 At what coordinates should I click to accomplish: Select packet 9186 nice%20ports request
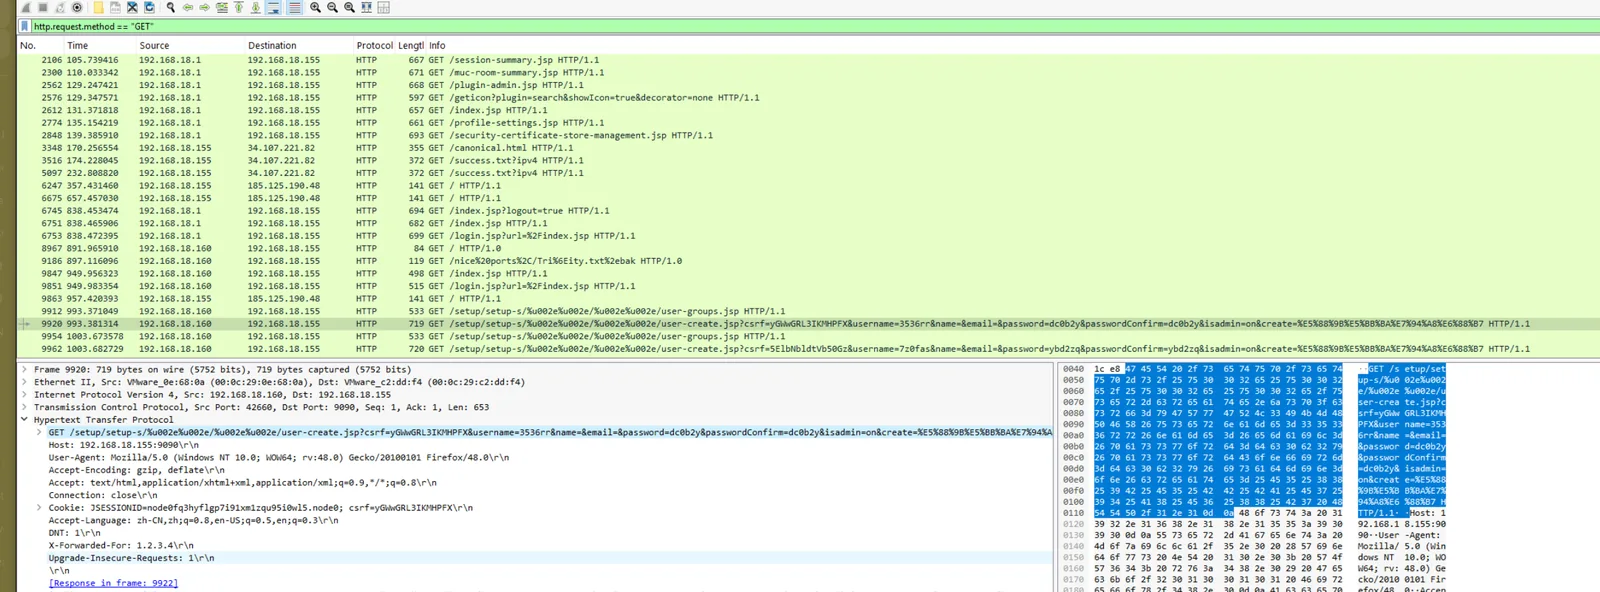pos(808,261)
